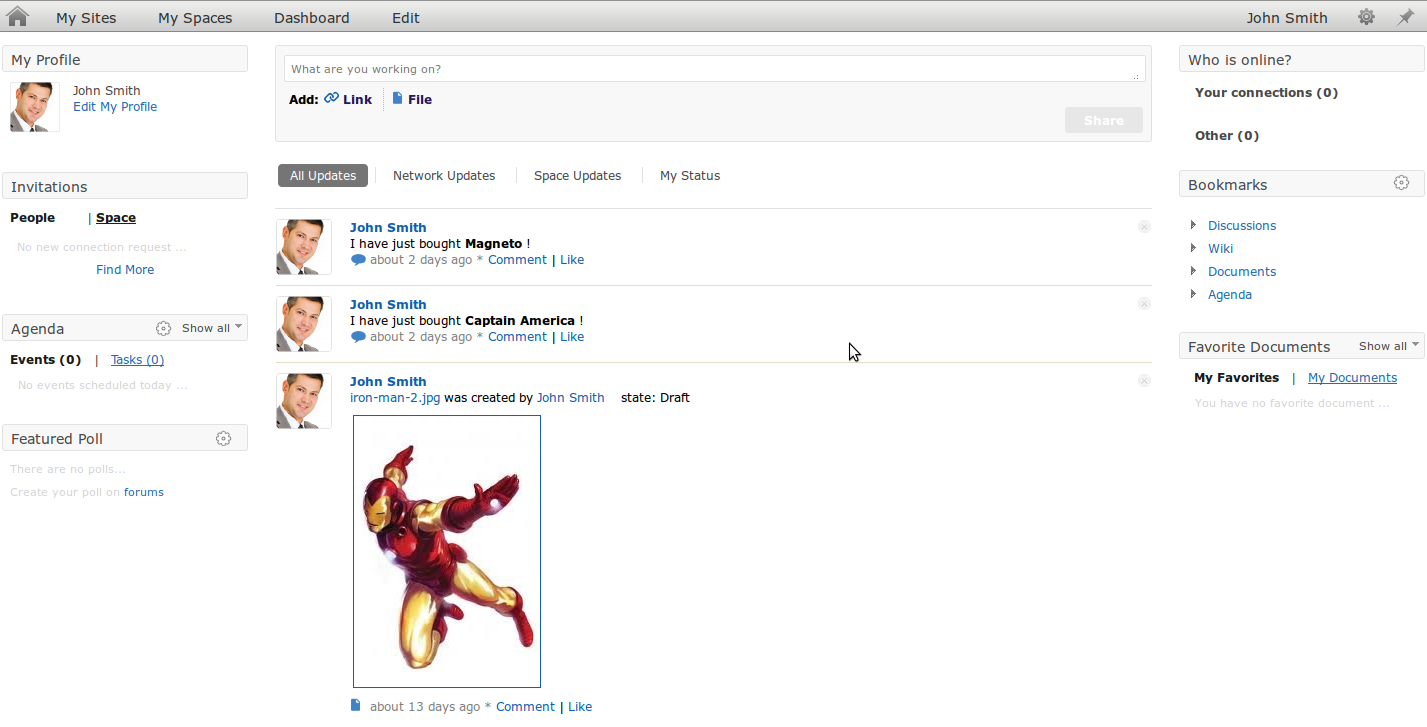Click the link chain icon beside Add
Image resolution: width=1427 pixels, height=727 pixels.
[x=332, y=98]
